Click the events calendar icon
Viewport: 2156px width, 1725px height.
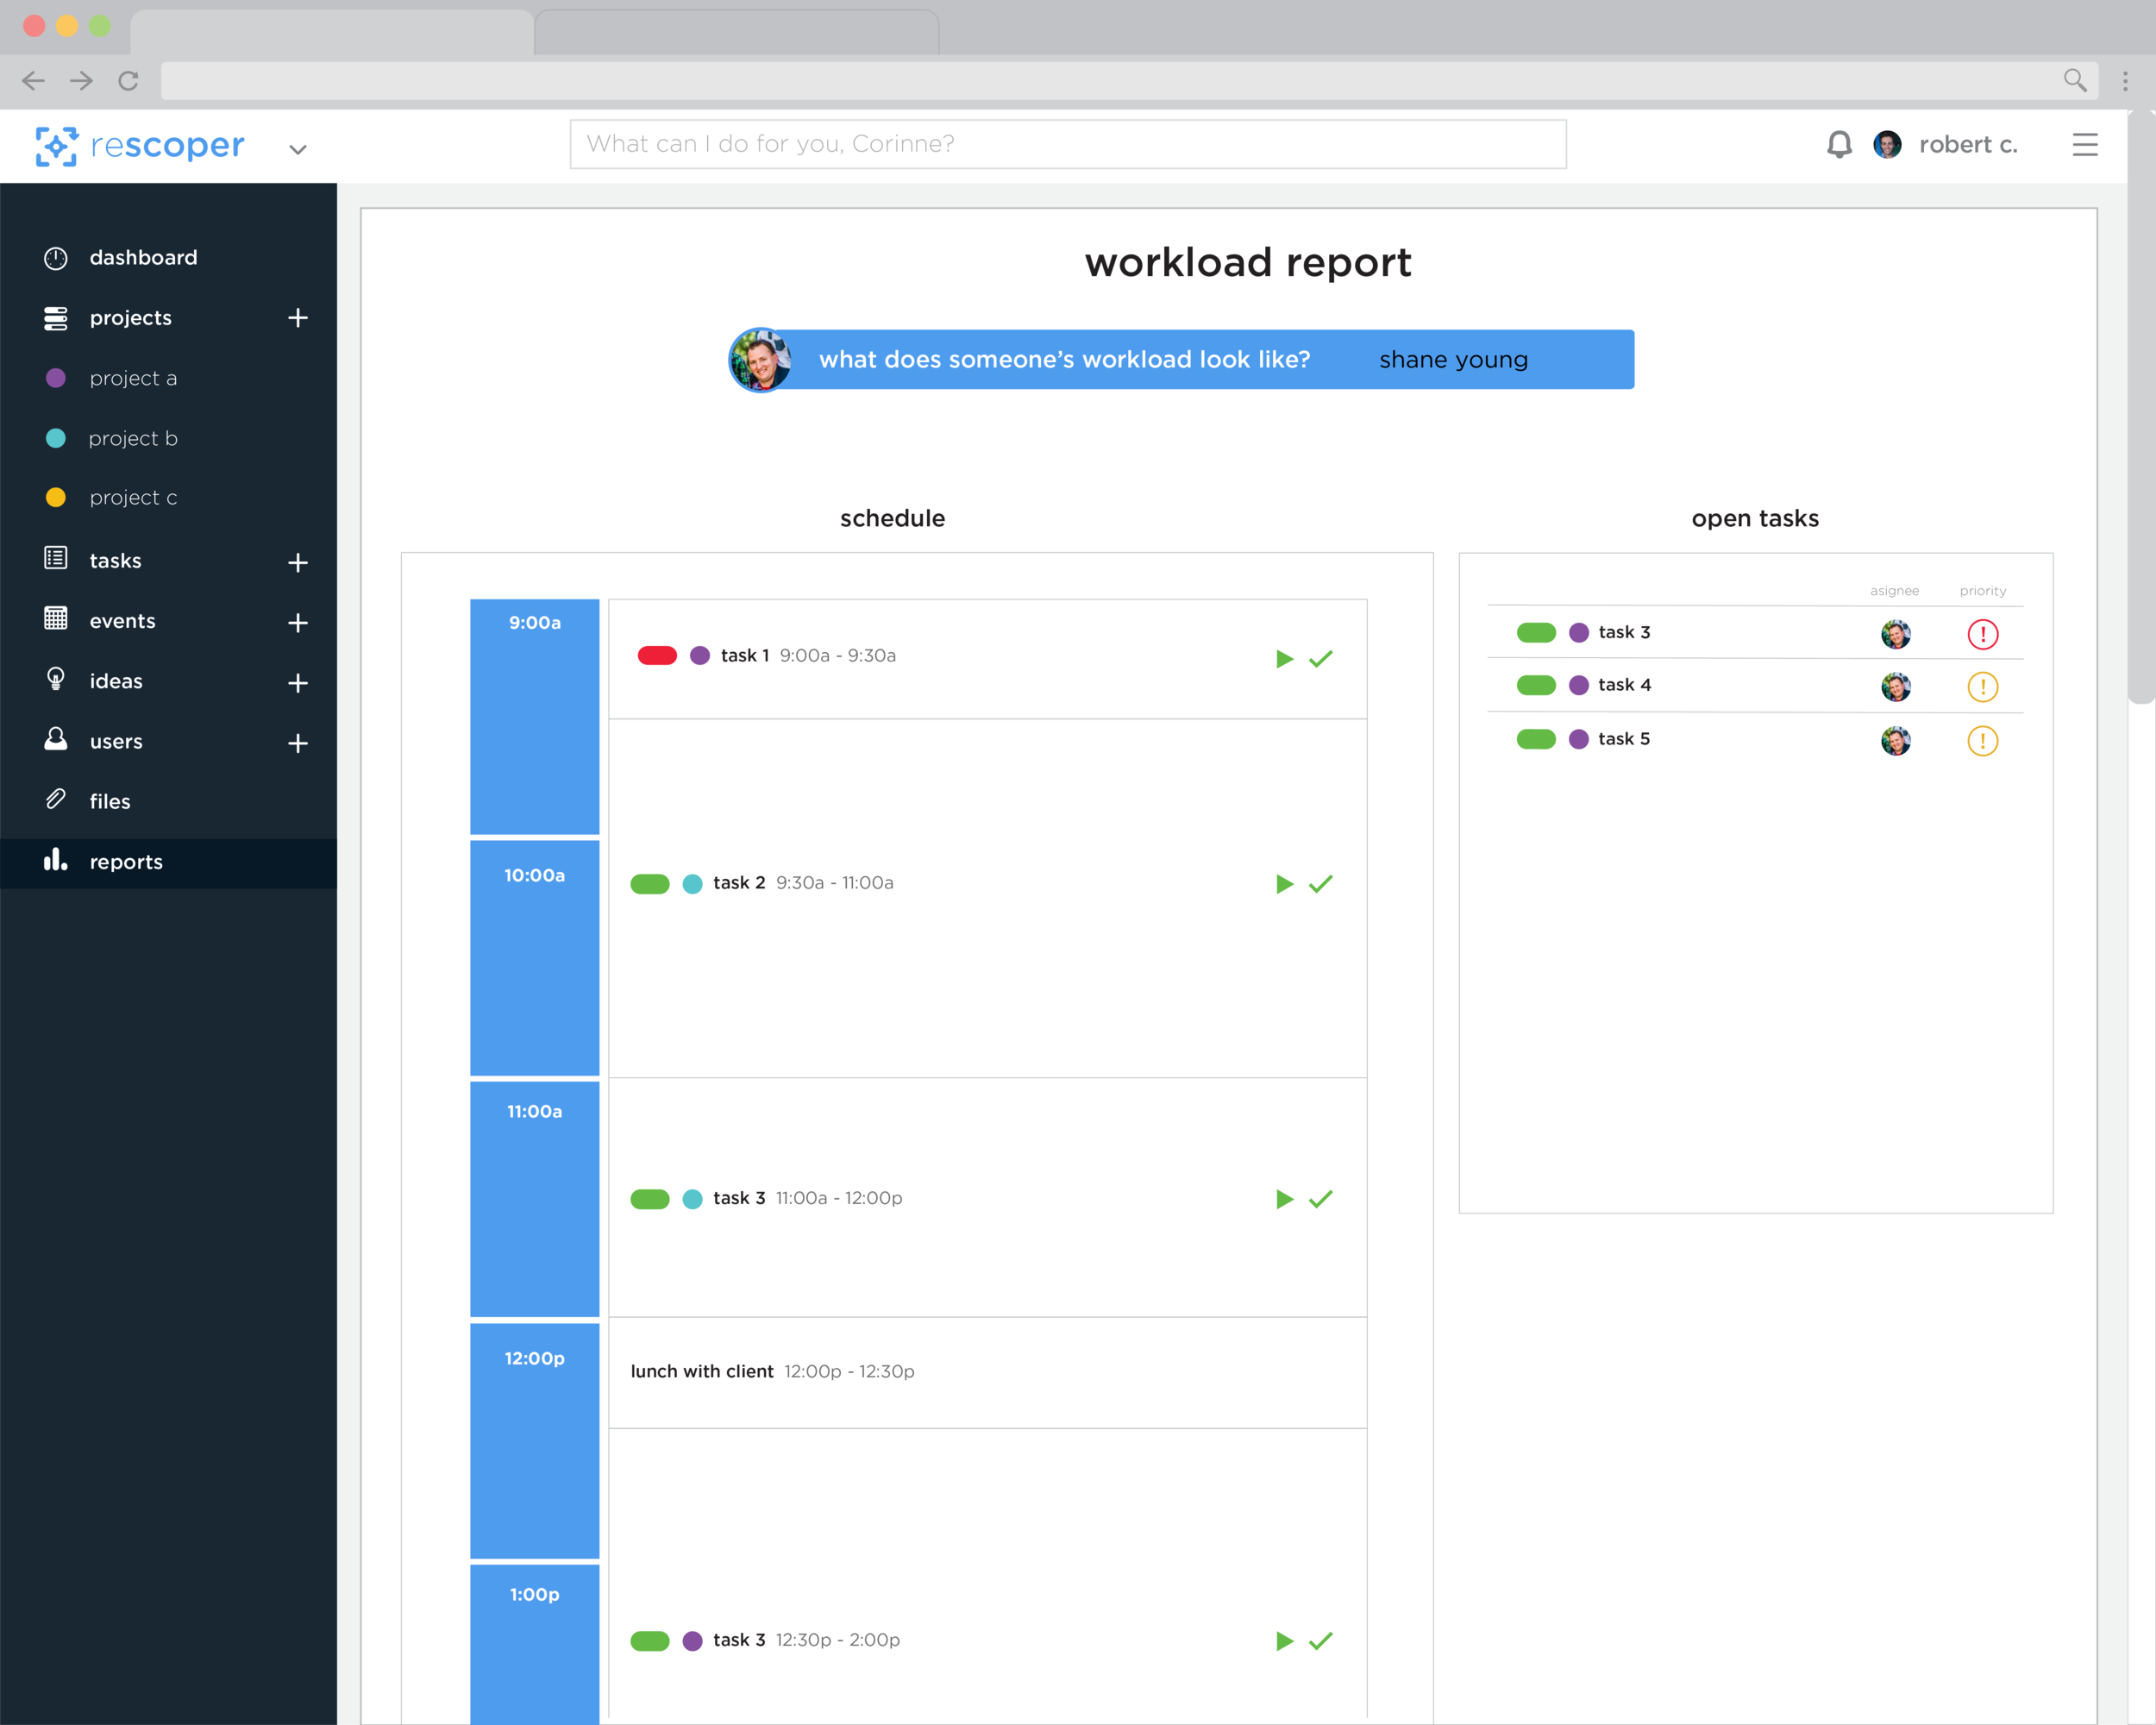(x=56, y=619)
